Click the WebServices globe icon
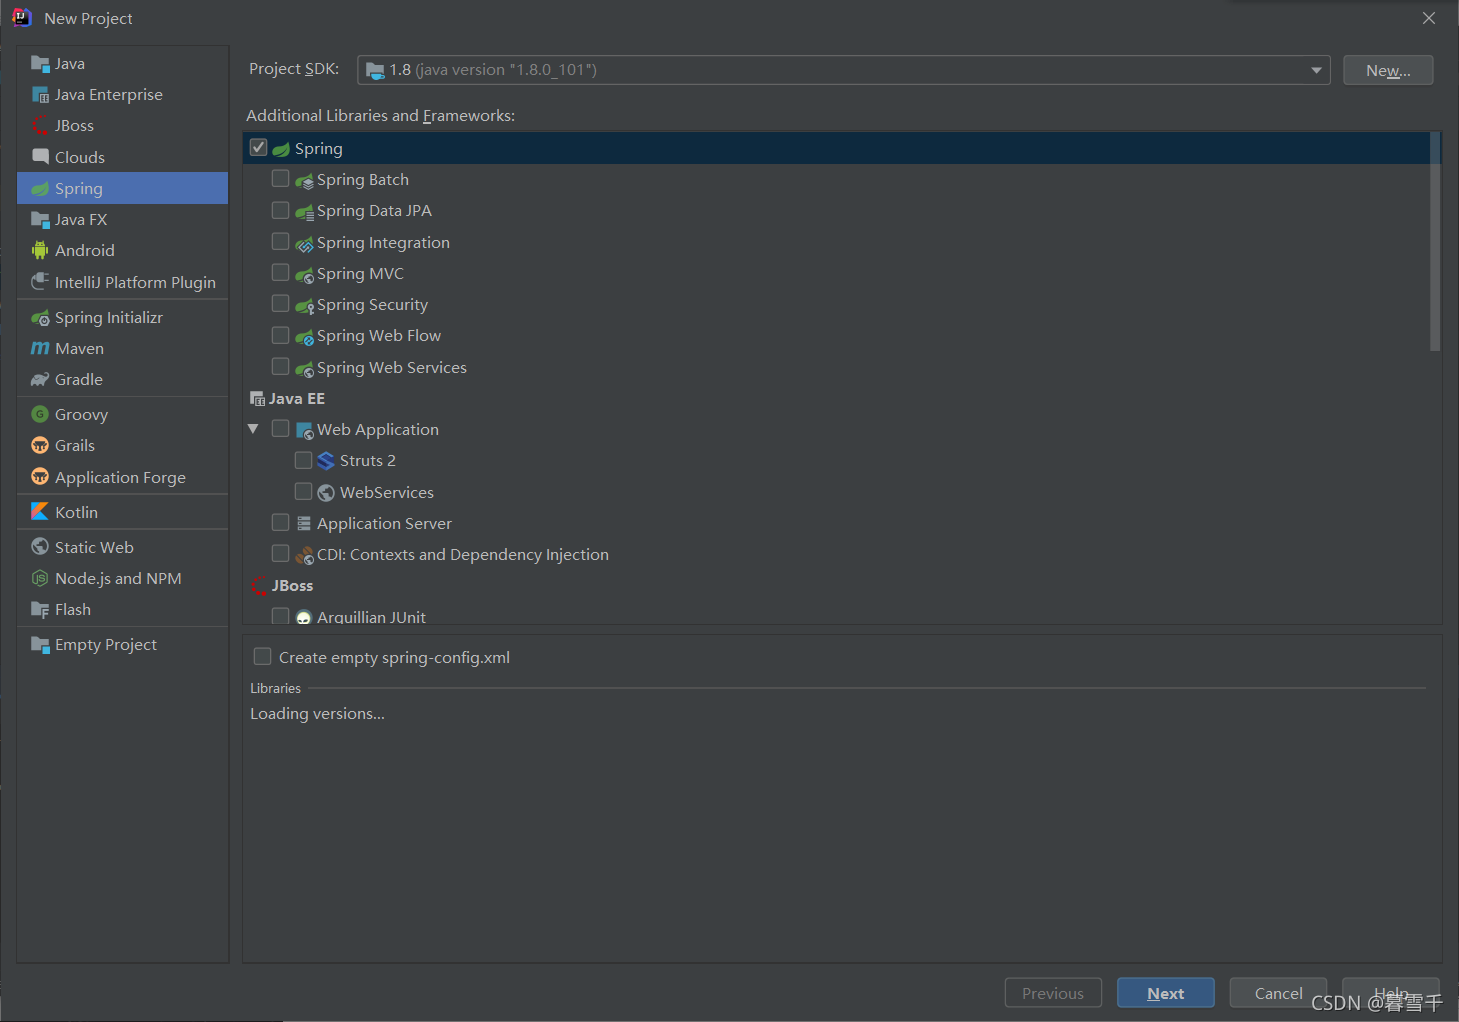This screenshot has width=1459, height=1022. coord(326,492)
